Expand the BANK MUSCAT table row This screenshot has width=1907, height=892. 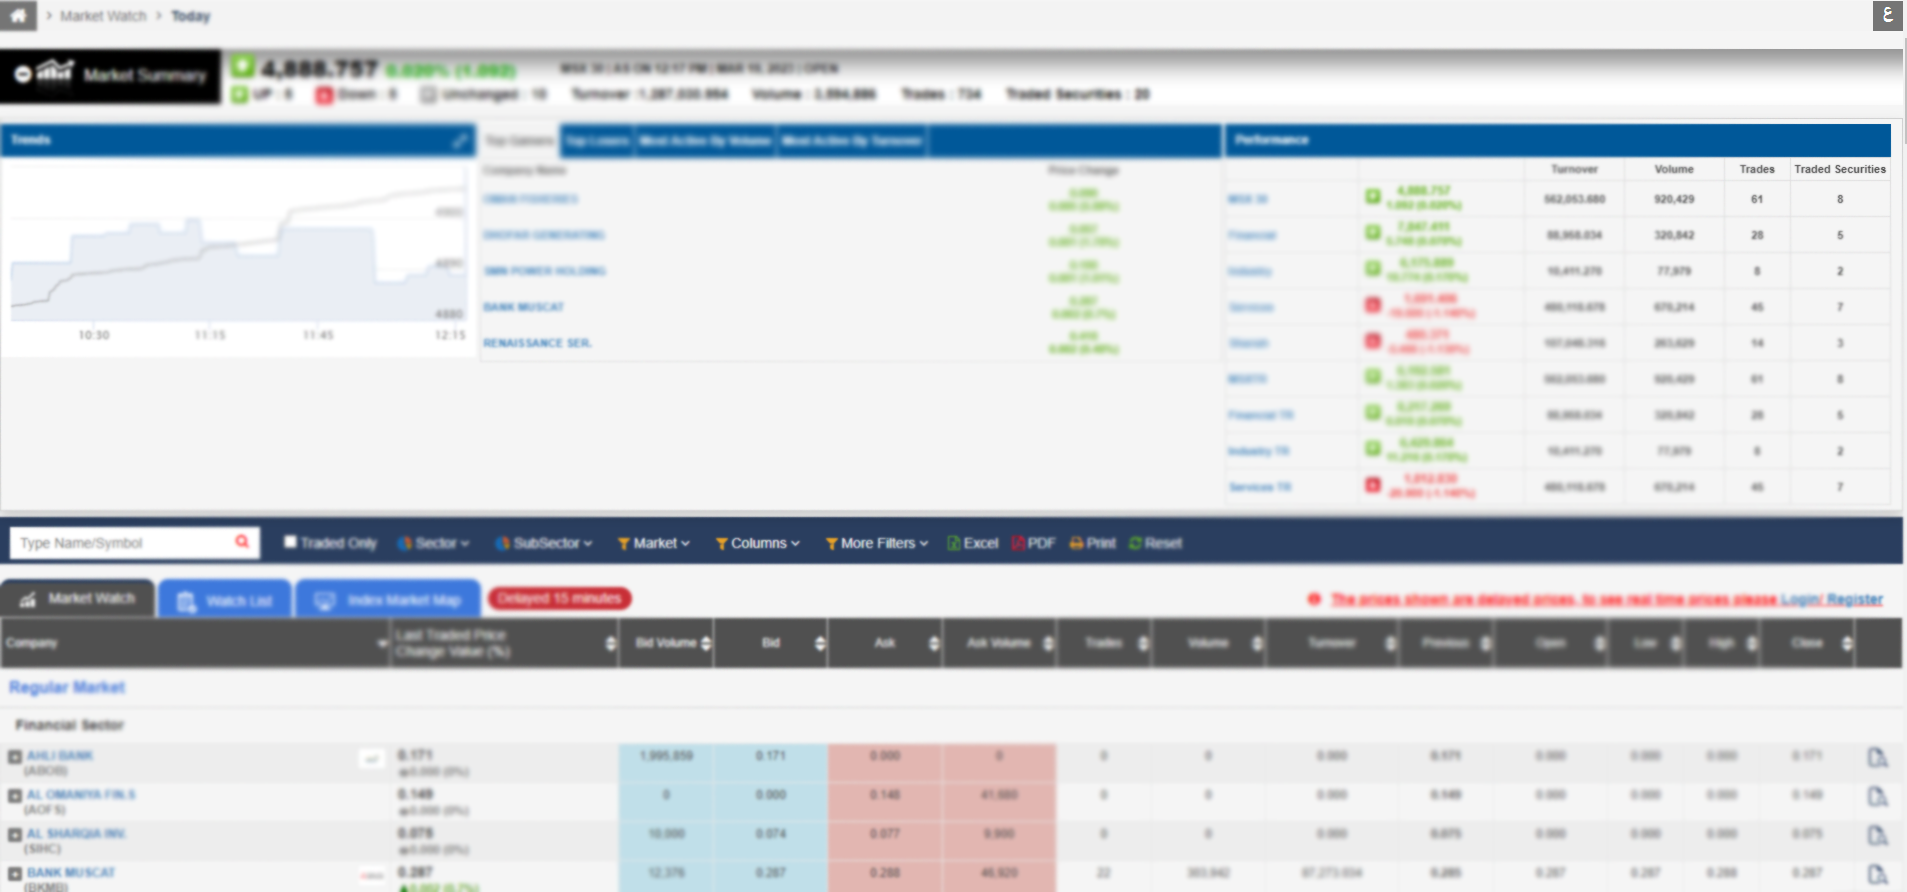point(15,874)
